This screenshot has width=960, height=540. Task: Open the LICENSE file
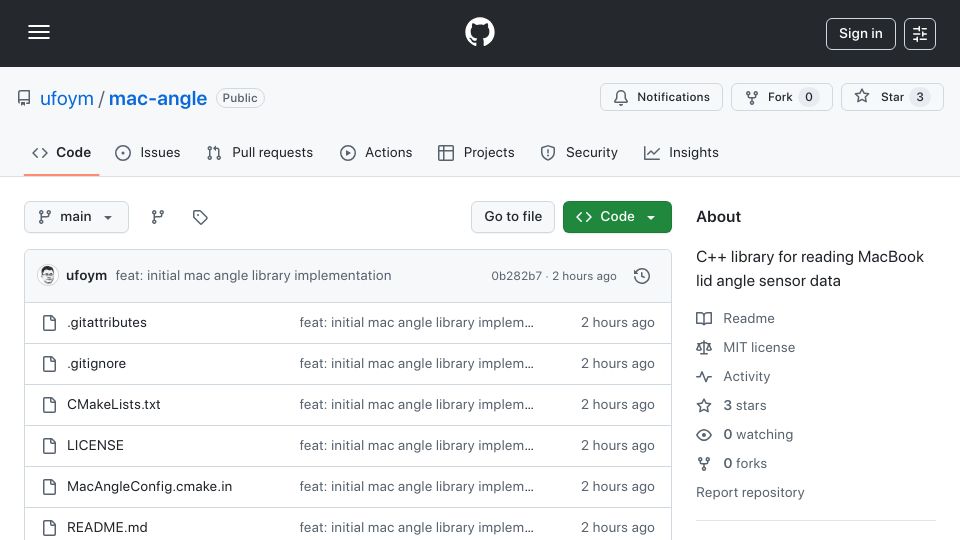96,446
